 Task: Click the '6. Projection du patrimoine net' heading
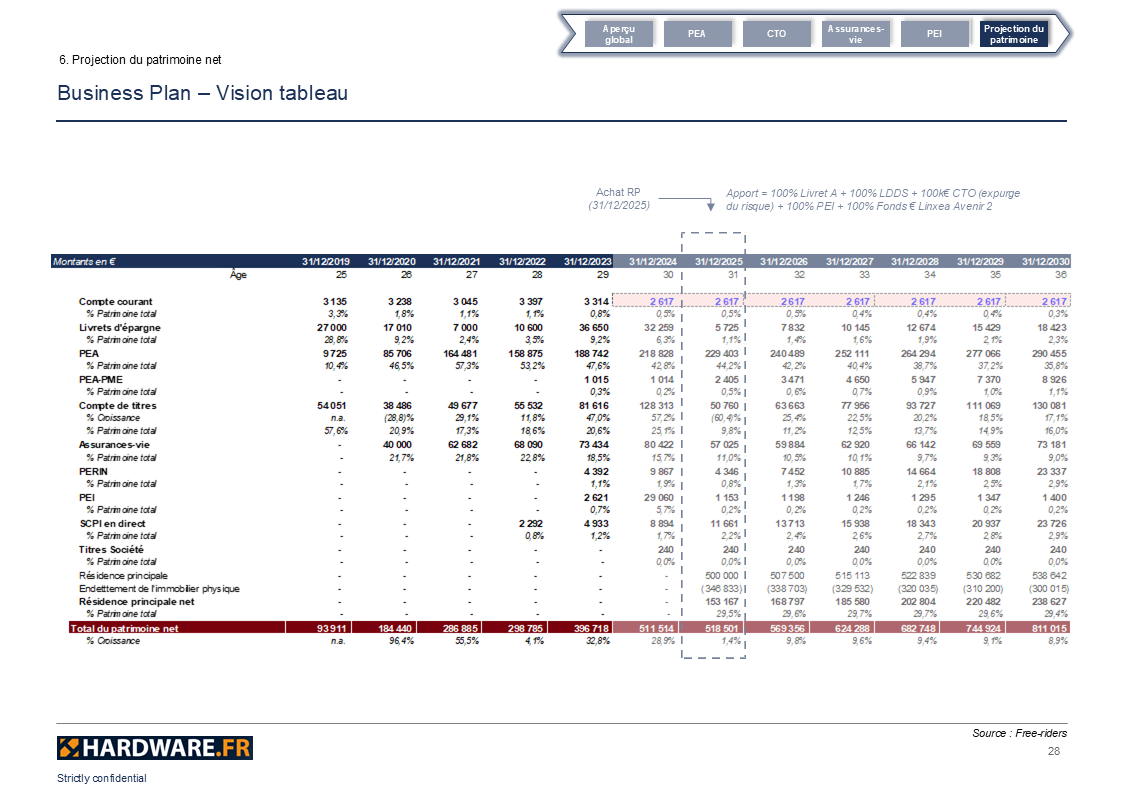tap(140, 60)
